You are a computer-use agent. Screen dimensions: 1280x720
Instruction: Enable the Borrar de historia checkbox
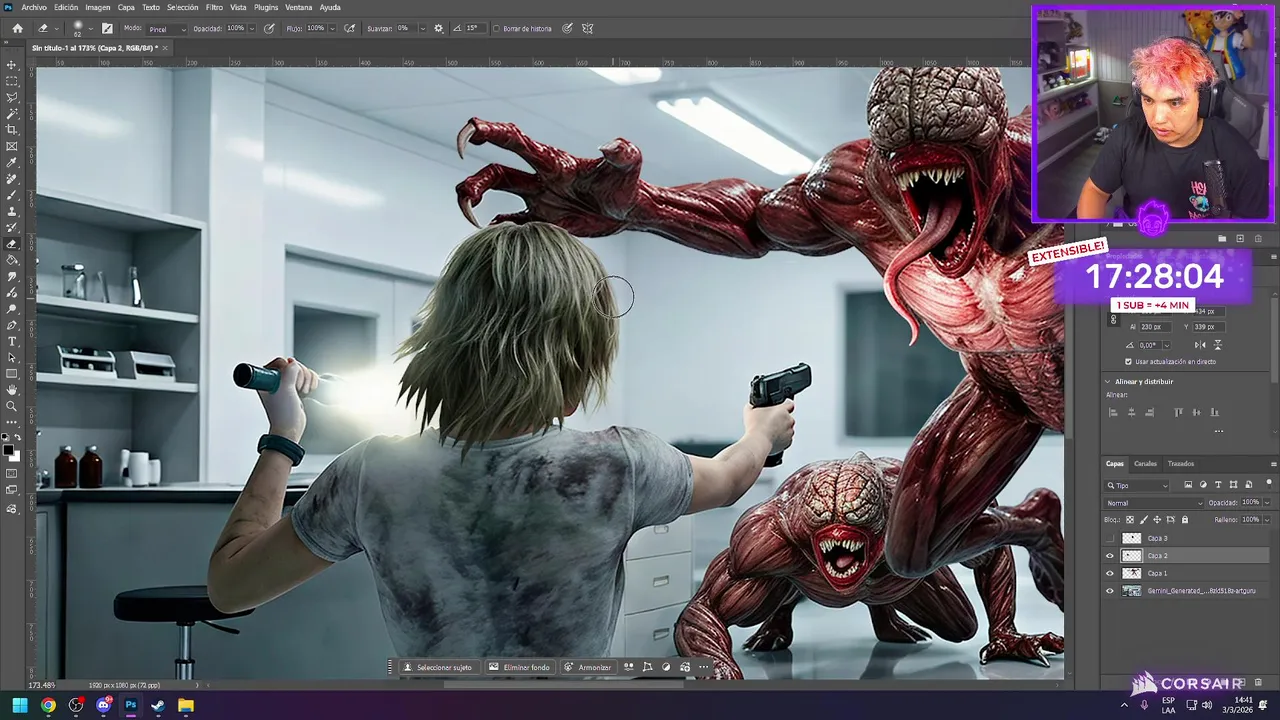click(x=497, y=29)
